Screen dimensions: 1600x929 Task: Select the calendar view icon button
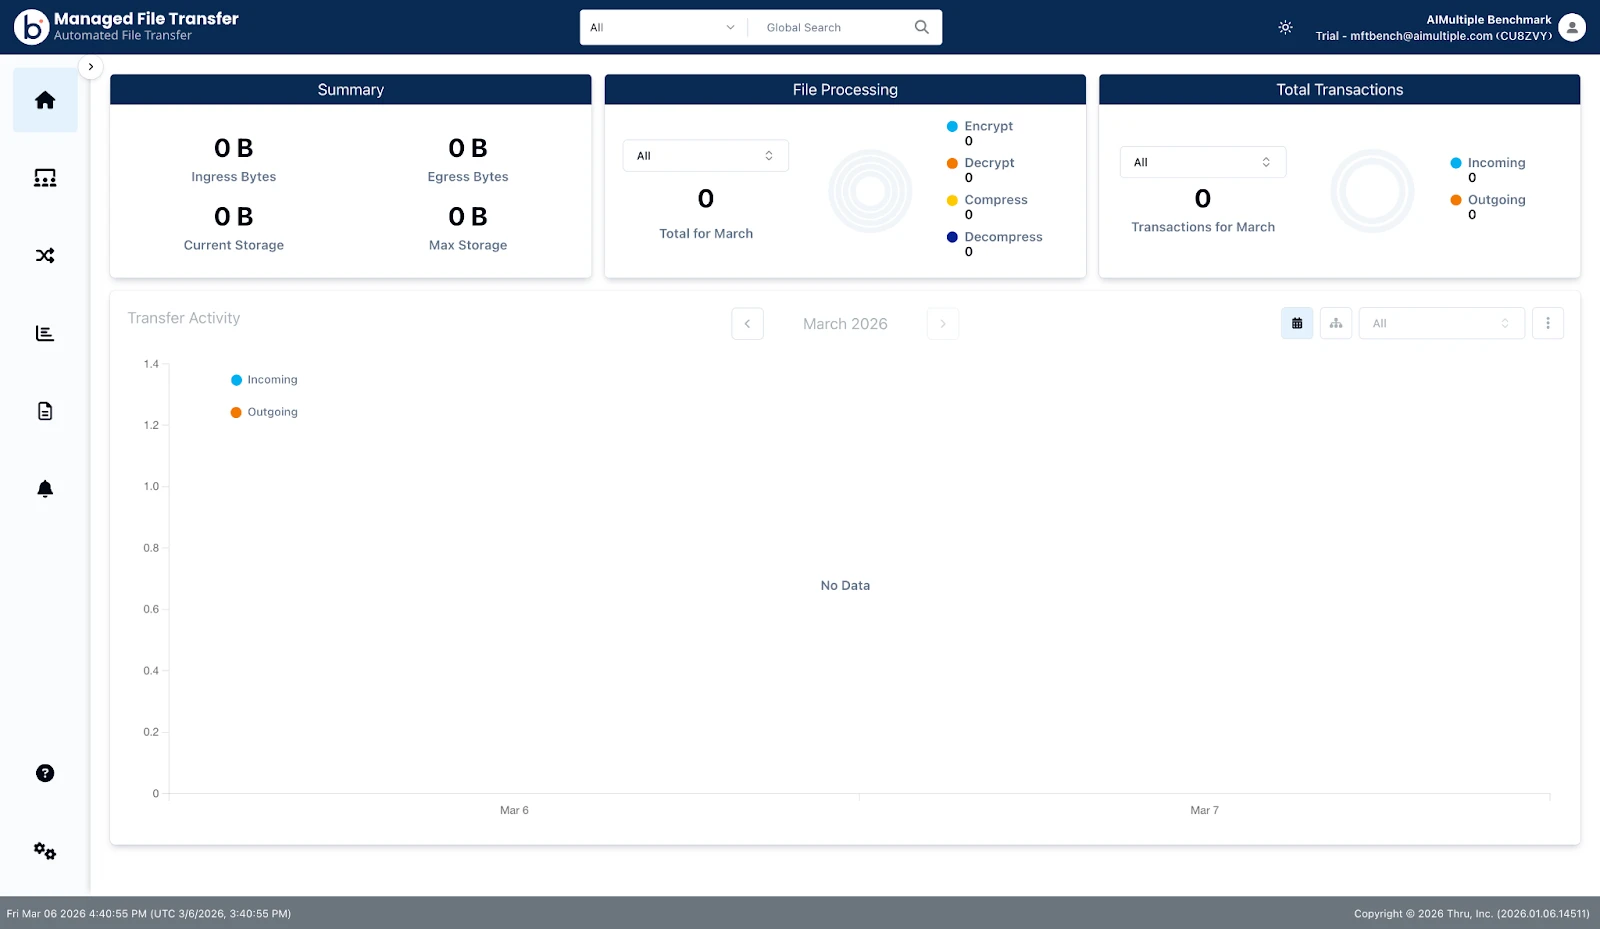(1297, 323)
